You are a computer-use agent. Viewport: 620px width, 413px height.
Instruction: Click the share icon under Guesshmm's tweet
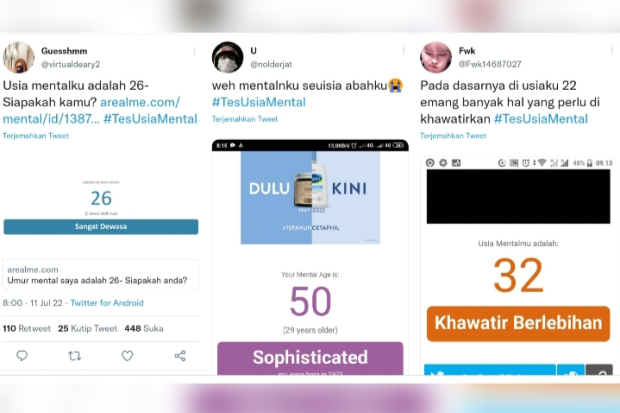[180, 356]
